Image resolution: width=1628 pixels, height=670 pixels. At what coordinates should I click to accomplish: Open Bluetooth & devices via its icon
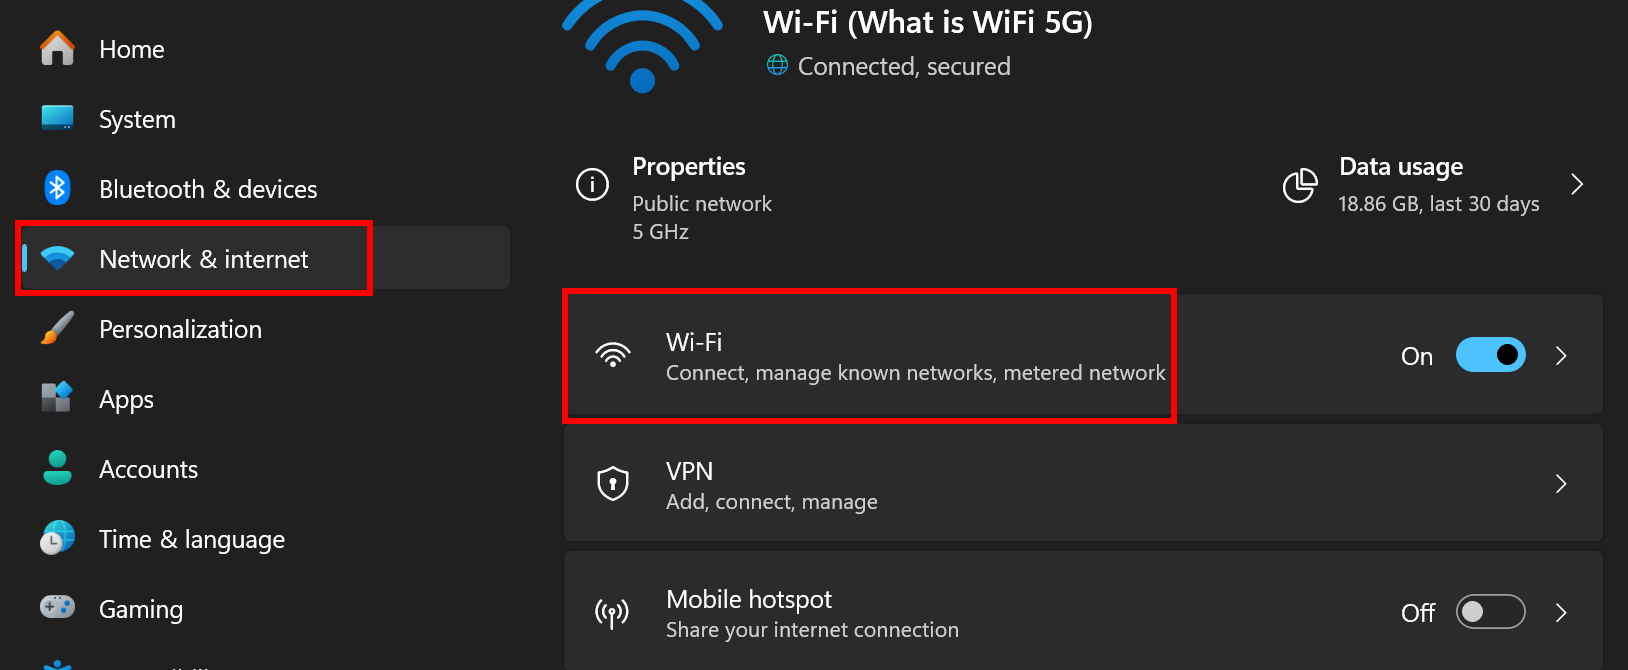pyautogui.click(x=57, y=188)
